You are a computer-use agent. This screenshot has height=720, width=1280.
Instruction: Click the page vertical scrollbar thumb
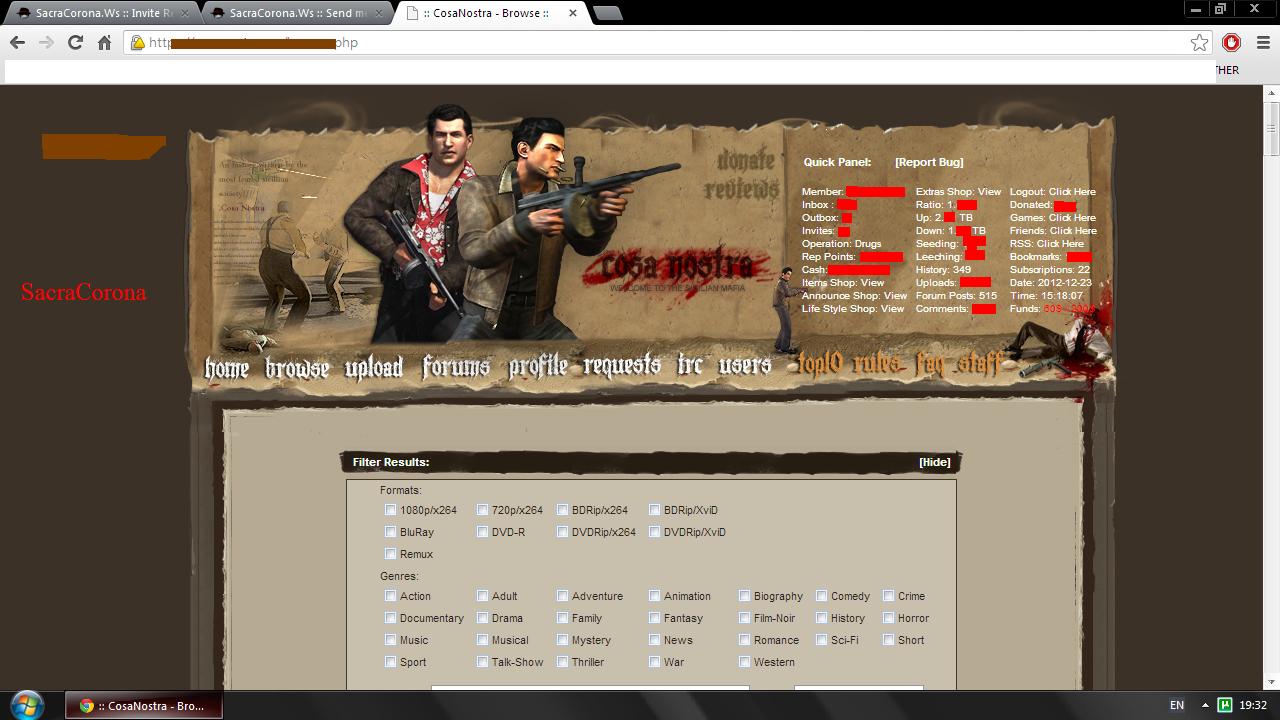[x=1272, y=130]
